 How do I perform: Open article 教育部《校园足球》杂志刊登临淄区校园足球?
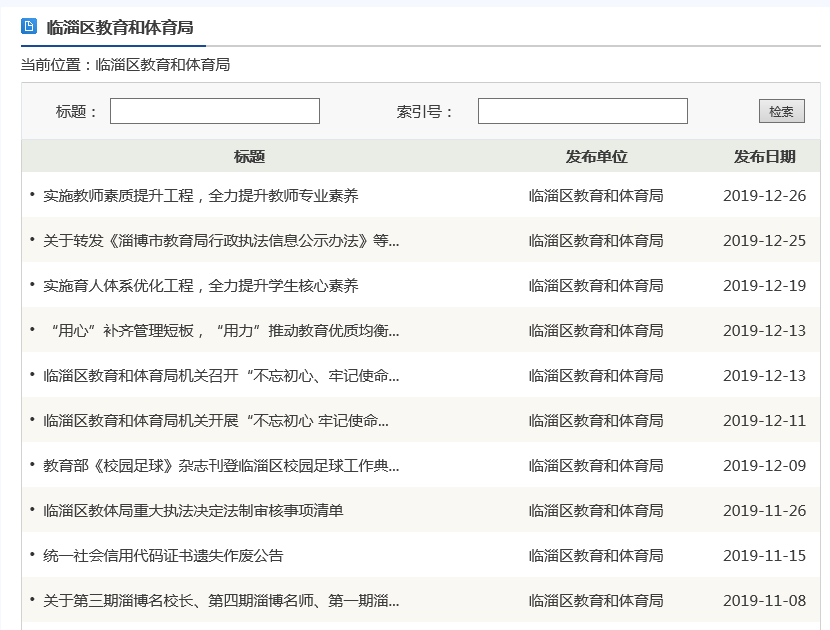[220, 466]
